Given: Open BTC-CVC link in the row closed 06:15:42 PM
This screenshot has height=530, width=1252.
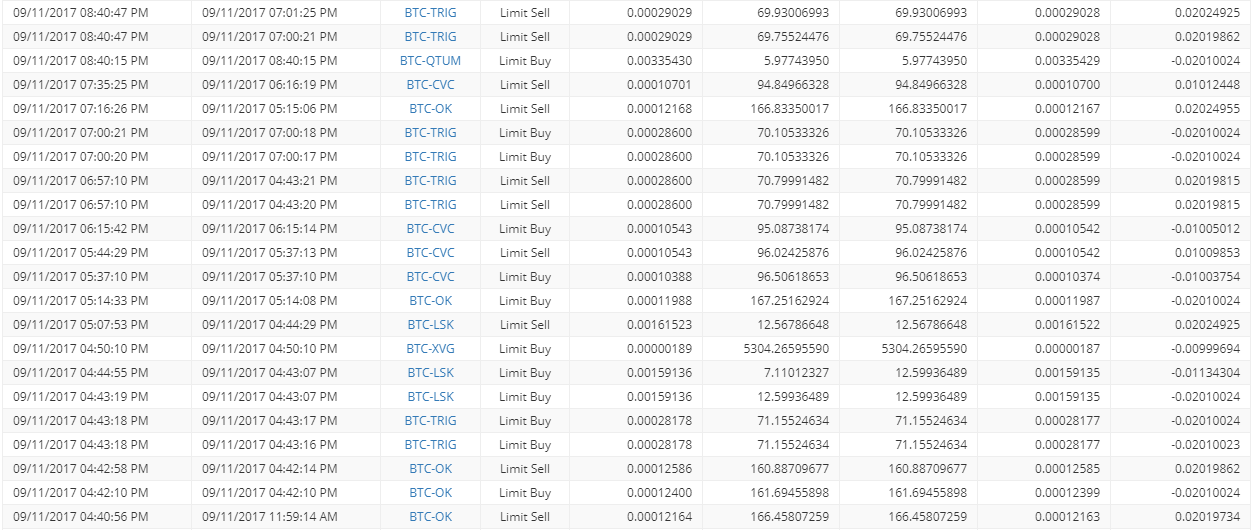Looking at the screenshot, I should click(x=430, y=229).
